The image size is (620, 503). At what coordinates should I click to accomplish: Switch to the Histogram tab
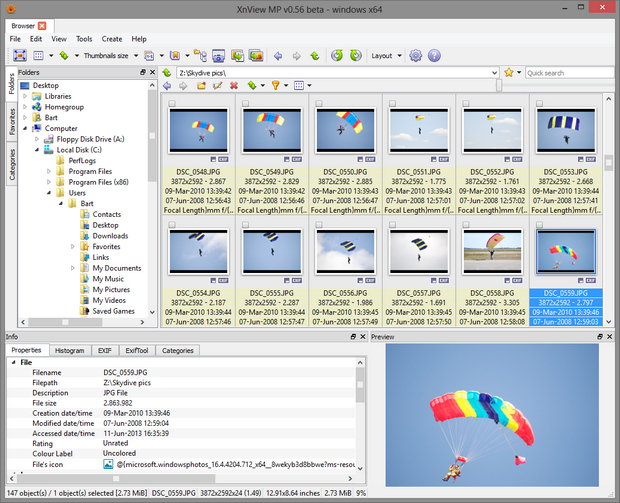(x=69, y=351)
